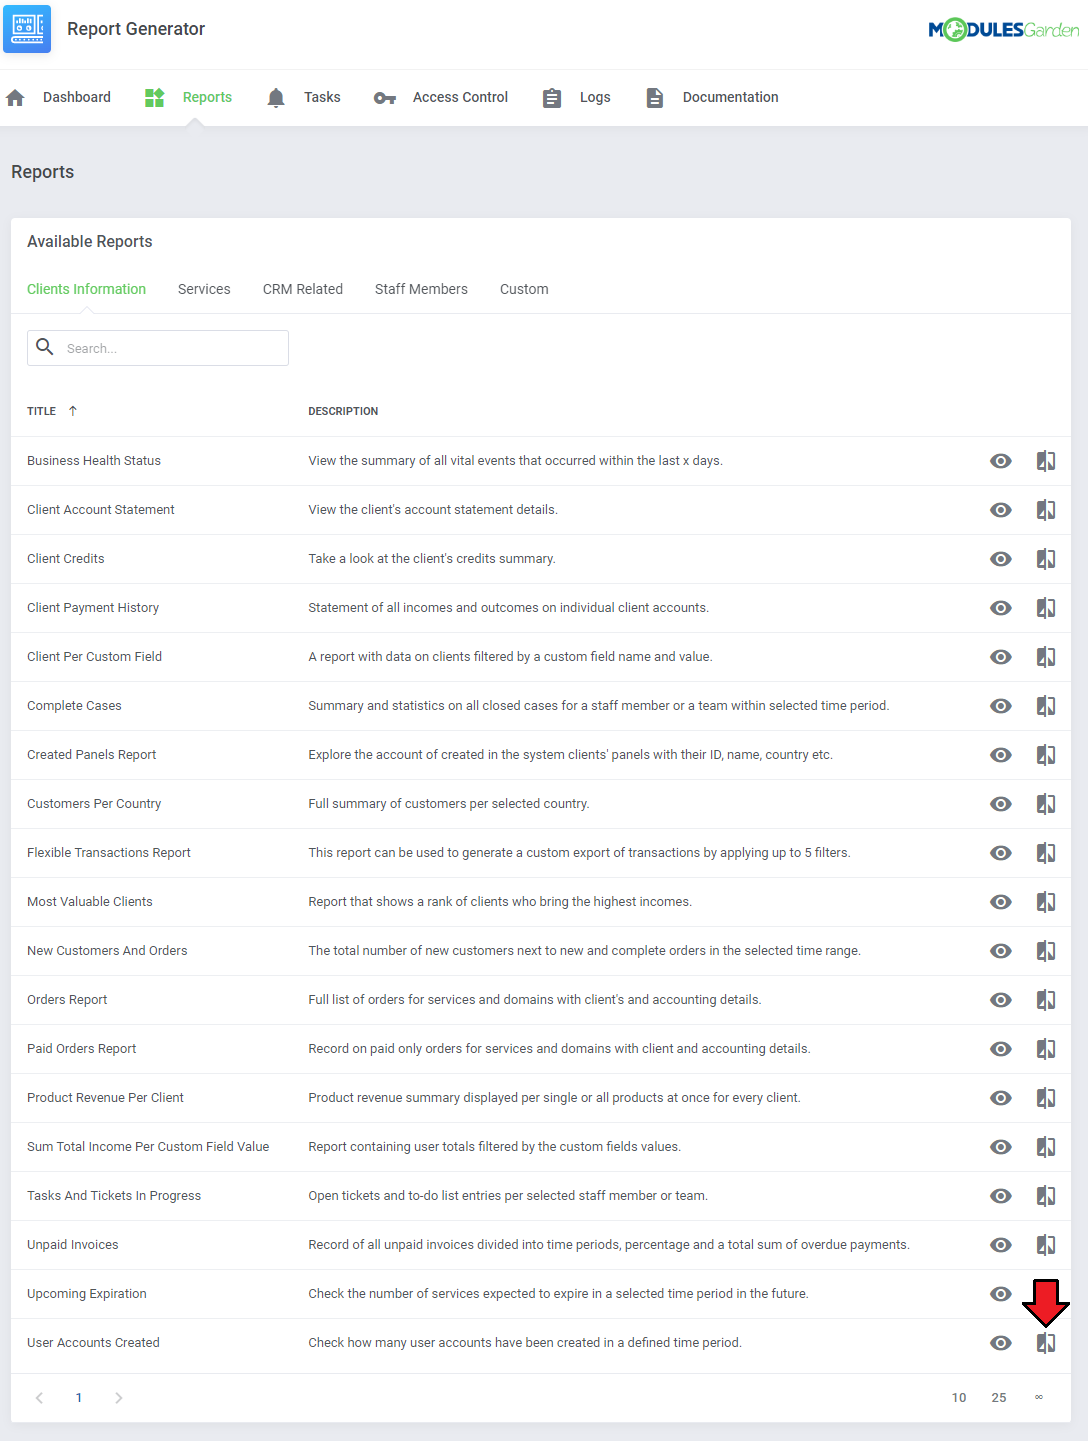Viewport: 1088px width, 1441px height.
Task: Open the Logs page
Action: (577, 97)
